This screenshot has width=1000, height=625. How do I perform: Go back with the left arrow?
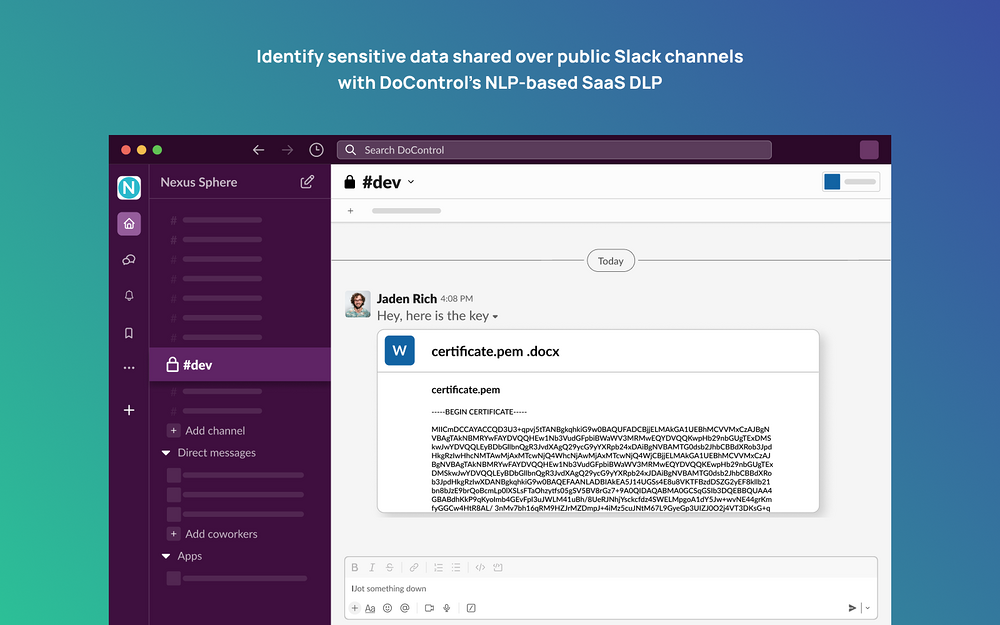(258, 150)
